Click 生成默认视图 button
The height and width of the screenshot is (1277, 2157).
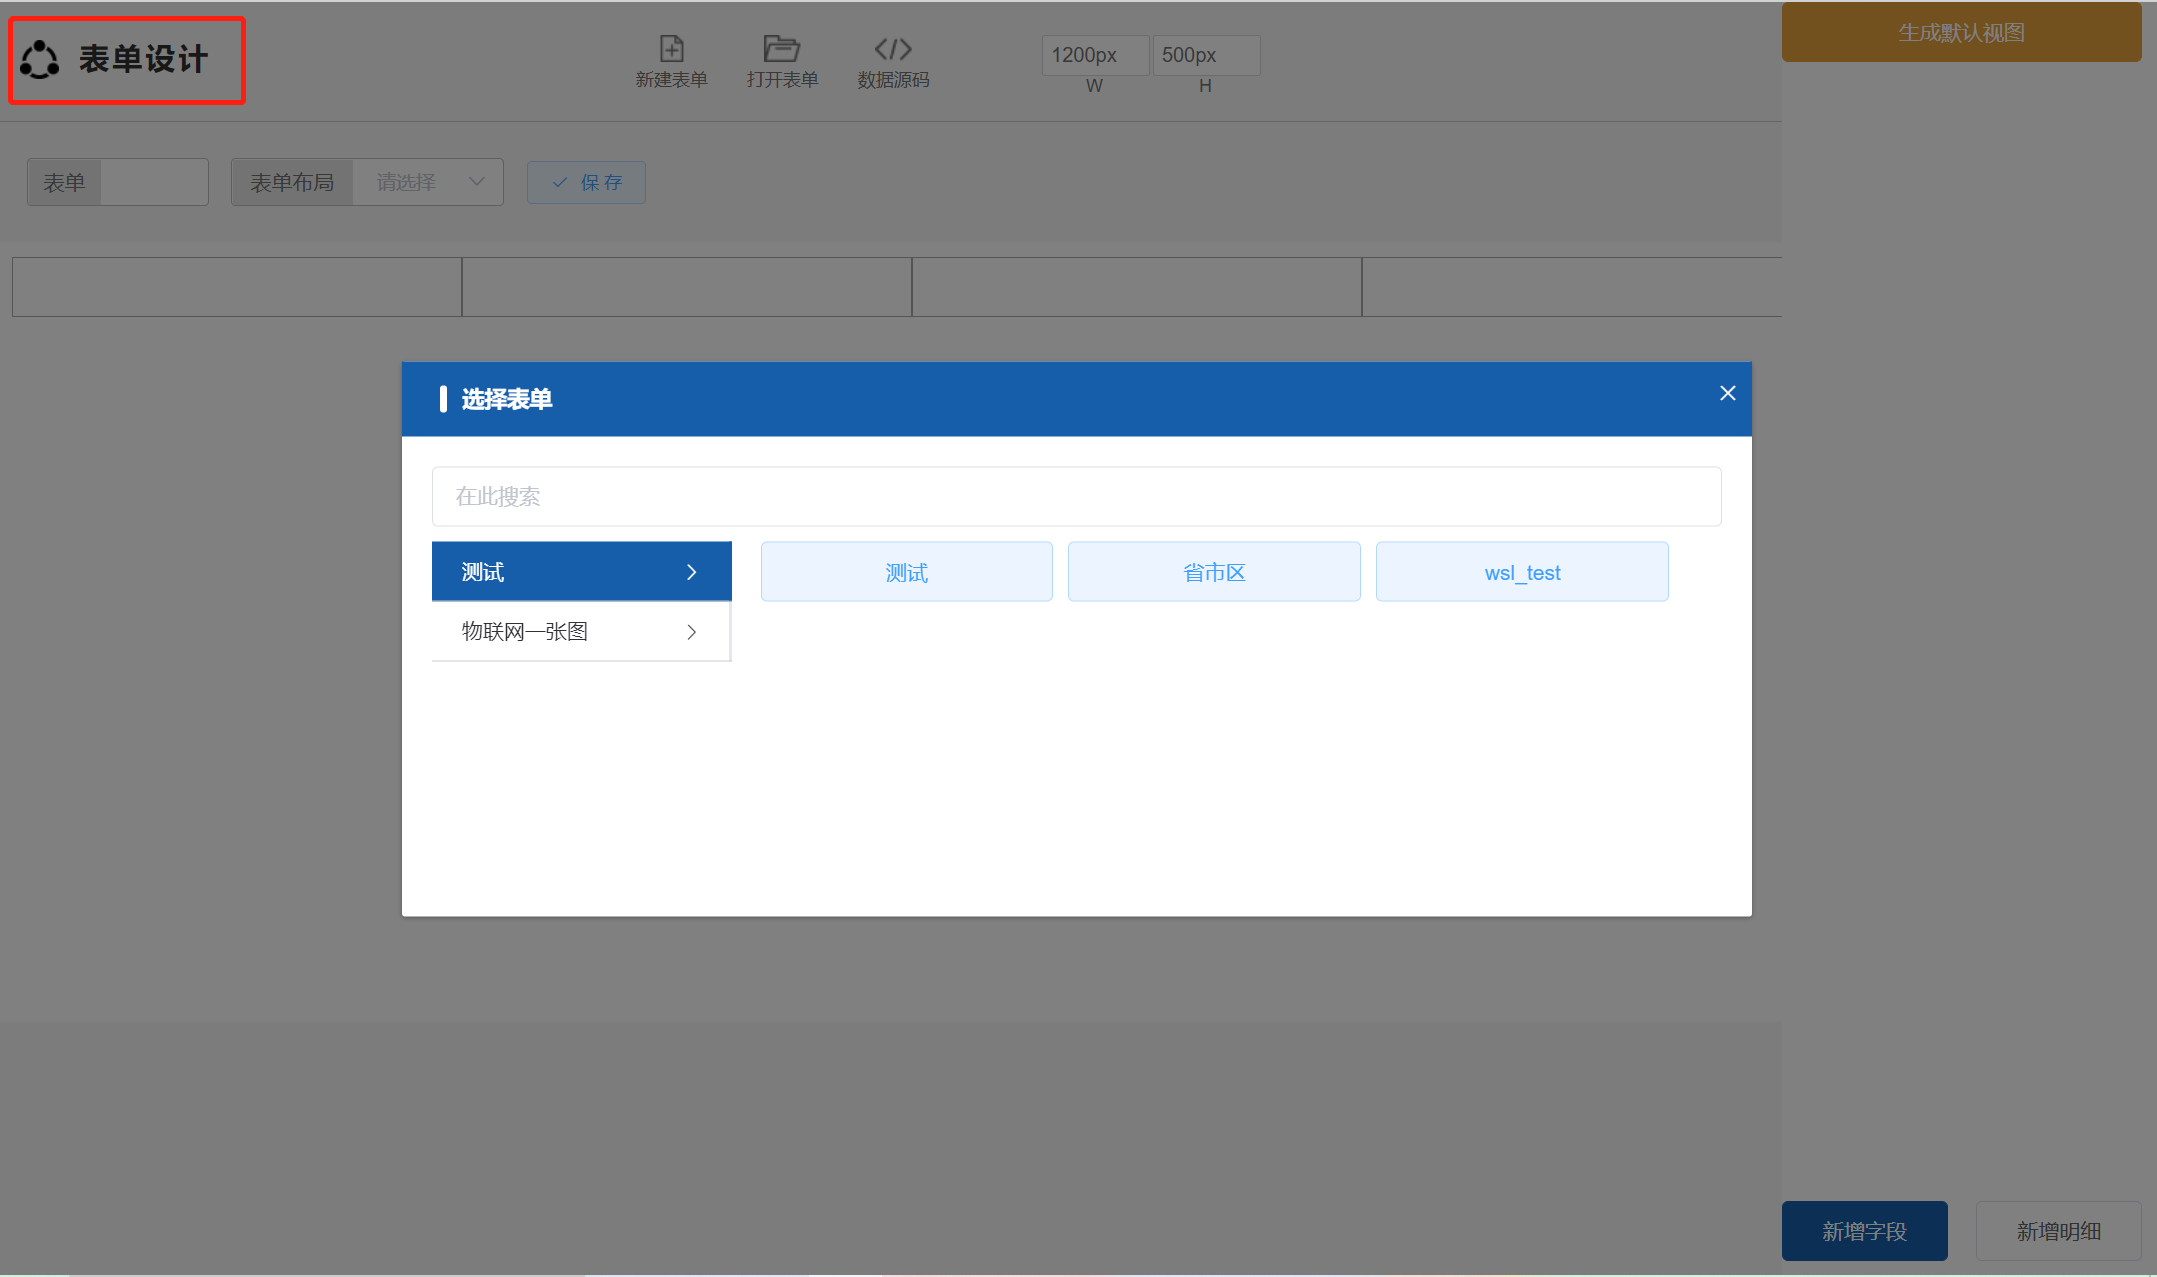pos(1960,33)
